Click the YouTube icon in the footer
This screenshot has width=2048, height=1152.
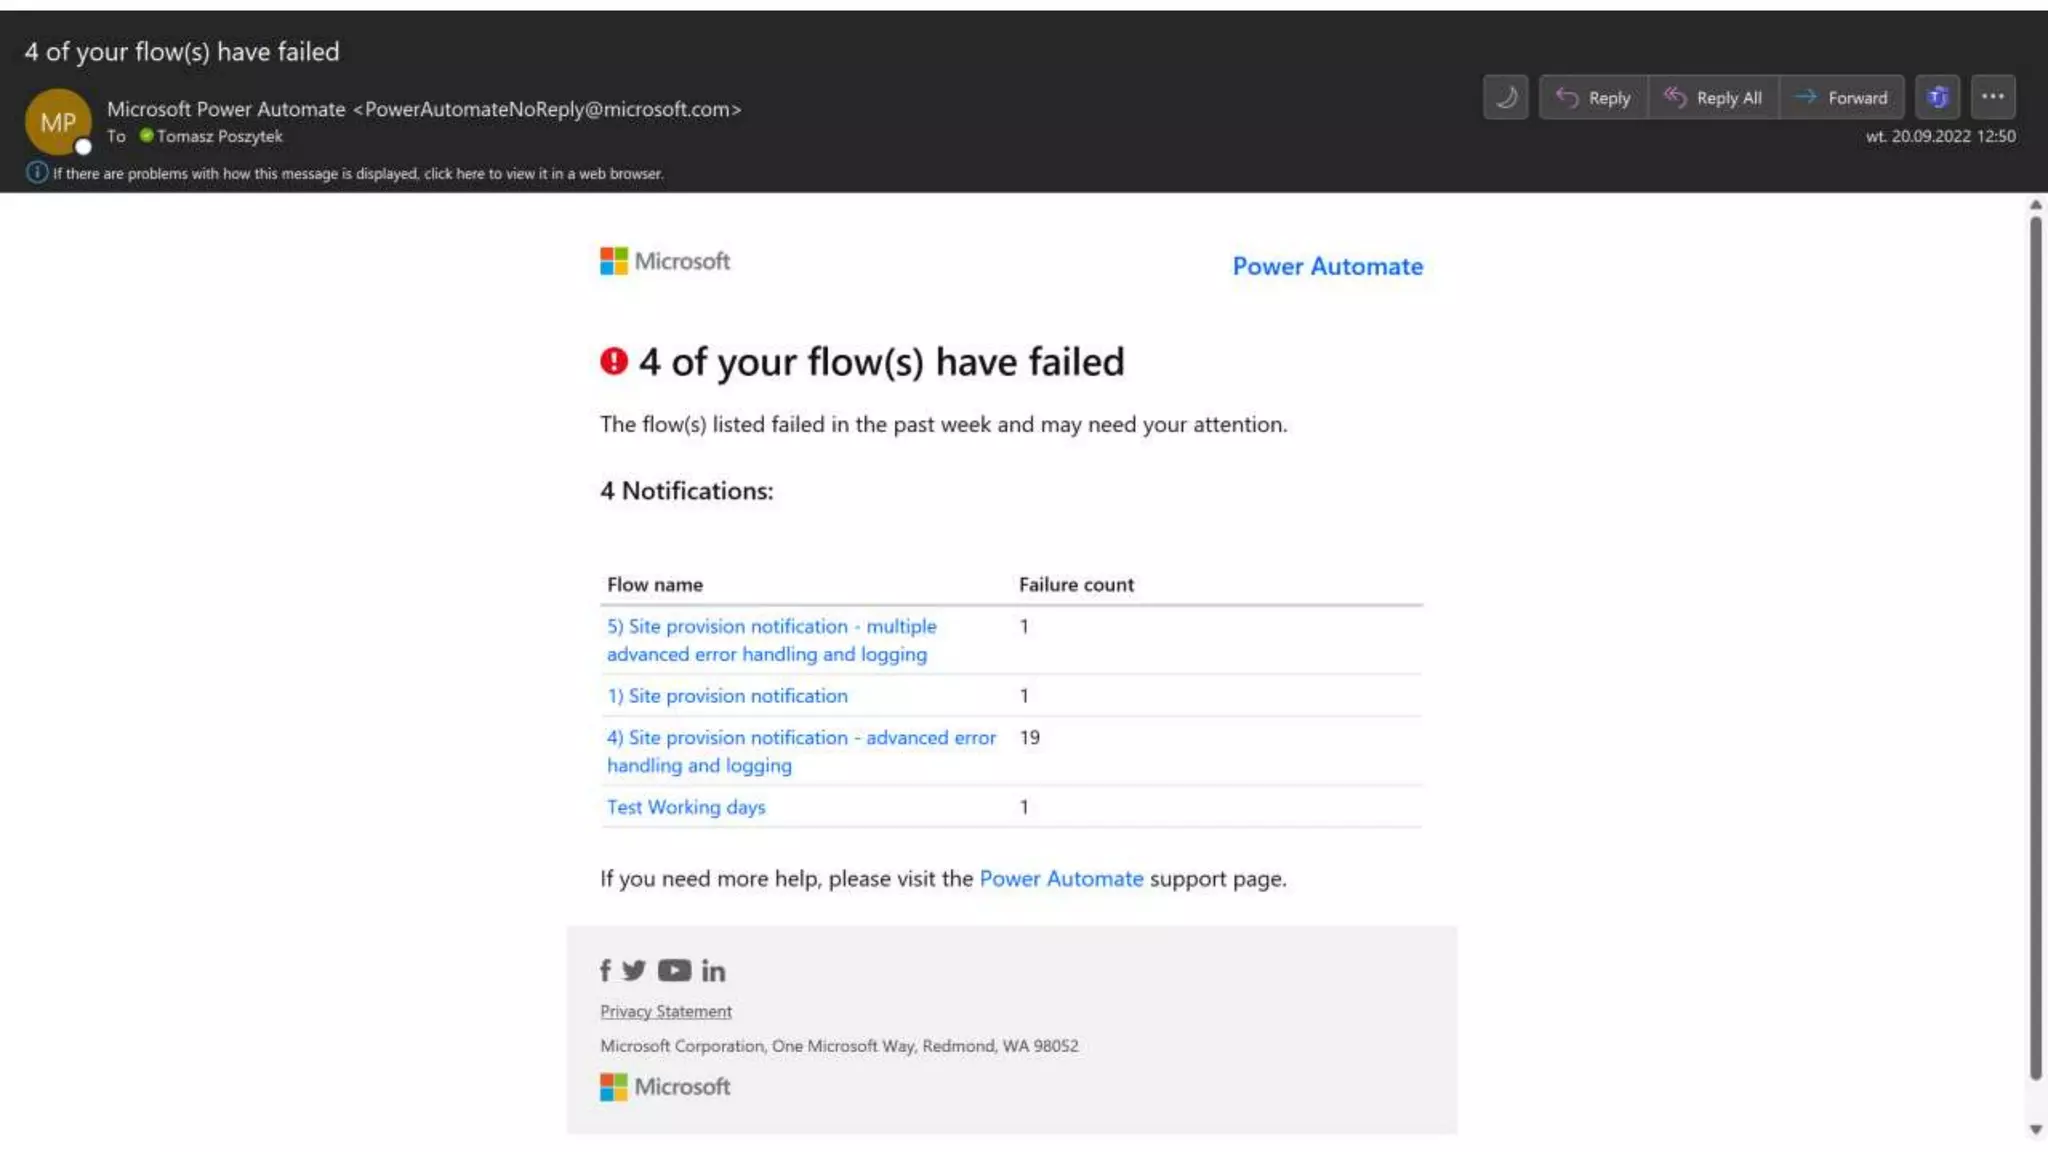[x=674, y=970]
